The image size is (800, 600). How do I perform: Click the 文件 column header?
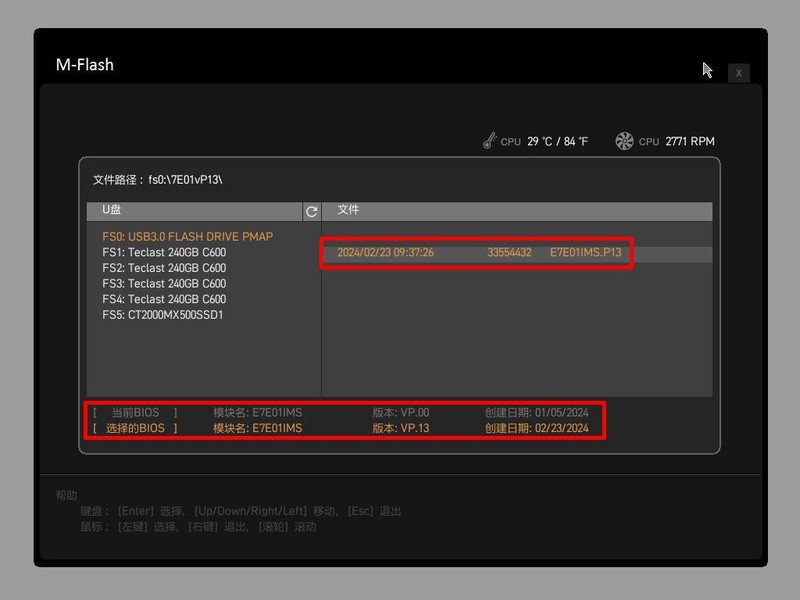click(x=517, y=211)
